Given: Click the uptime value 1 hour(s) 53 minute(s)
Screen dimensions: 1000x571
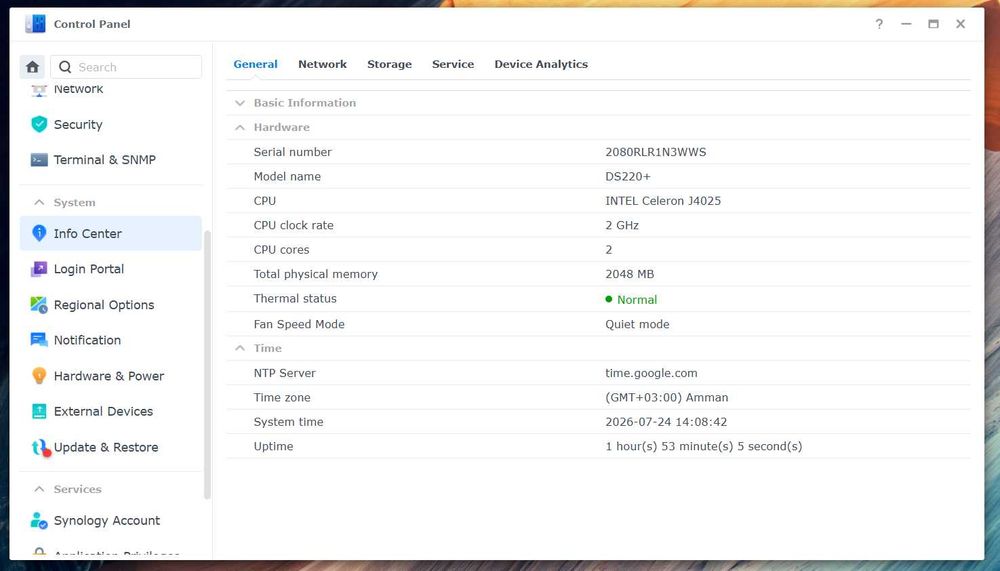Looking at the screenshot, I should (x=703, y=446).
